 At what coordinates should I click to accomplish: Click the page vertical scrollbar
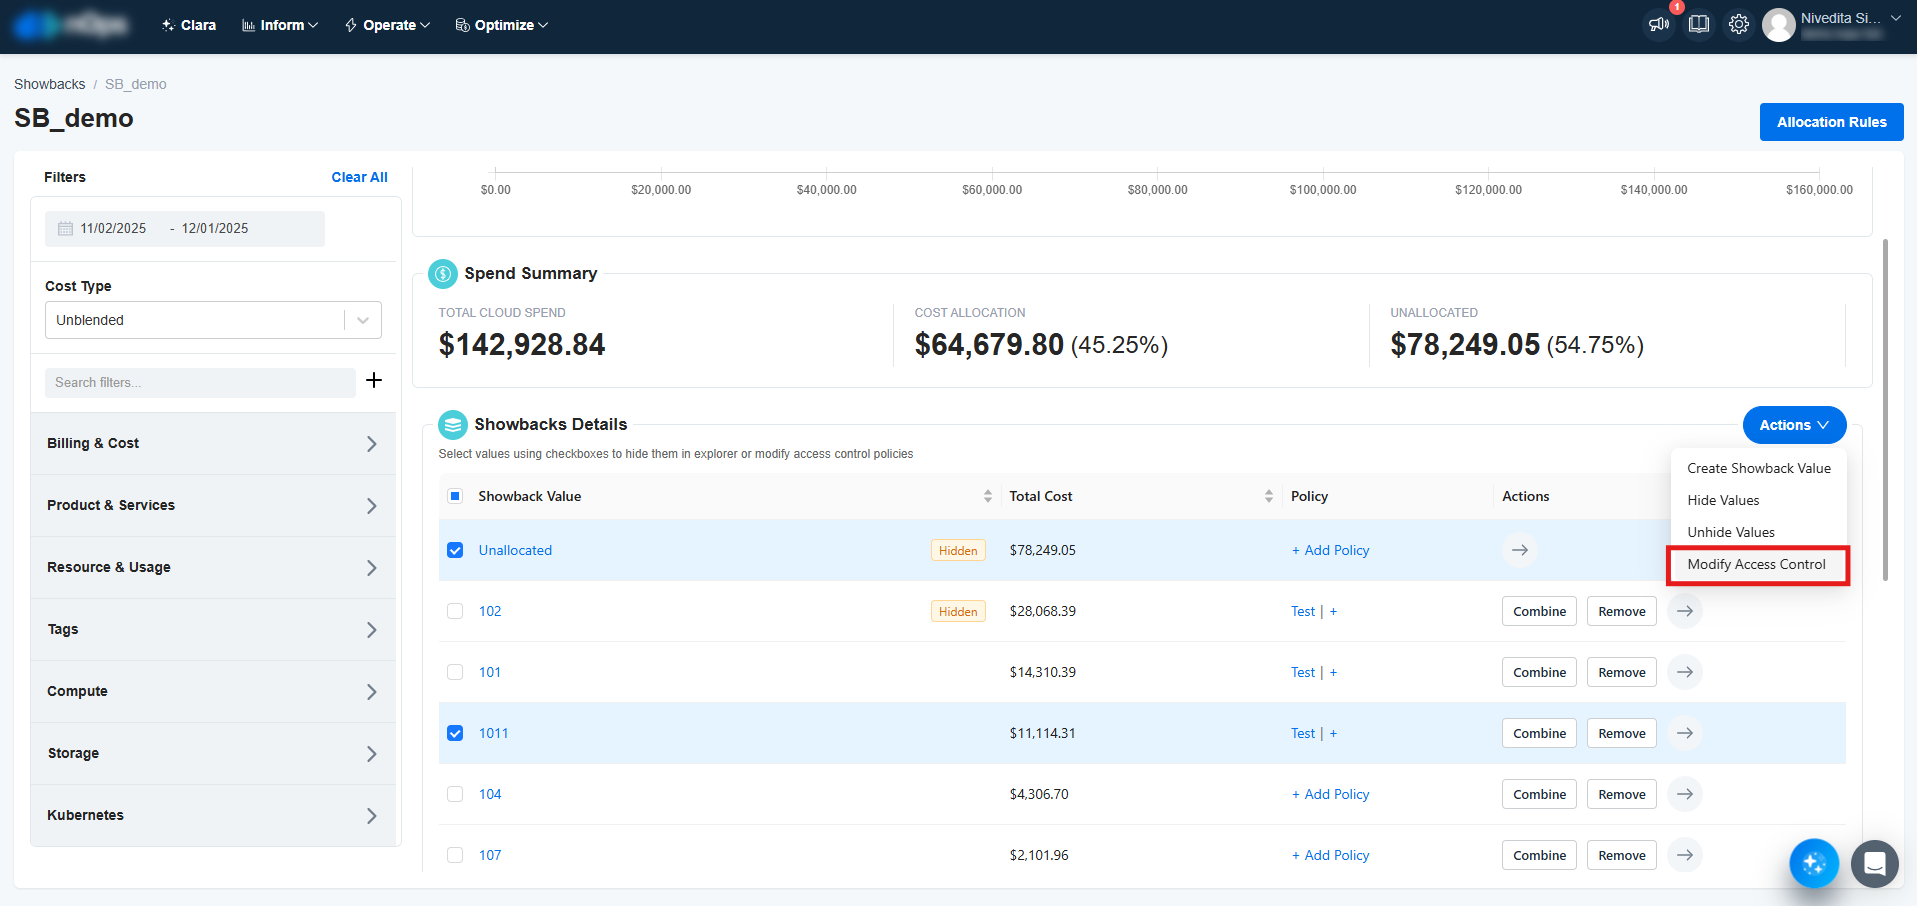coord(1885,410)
